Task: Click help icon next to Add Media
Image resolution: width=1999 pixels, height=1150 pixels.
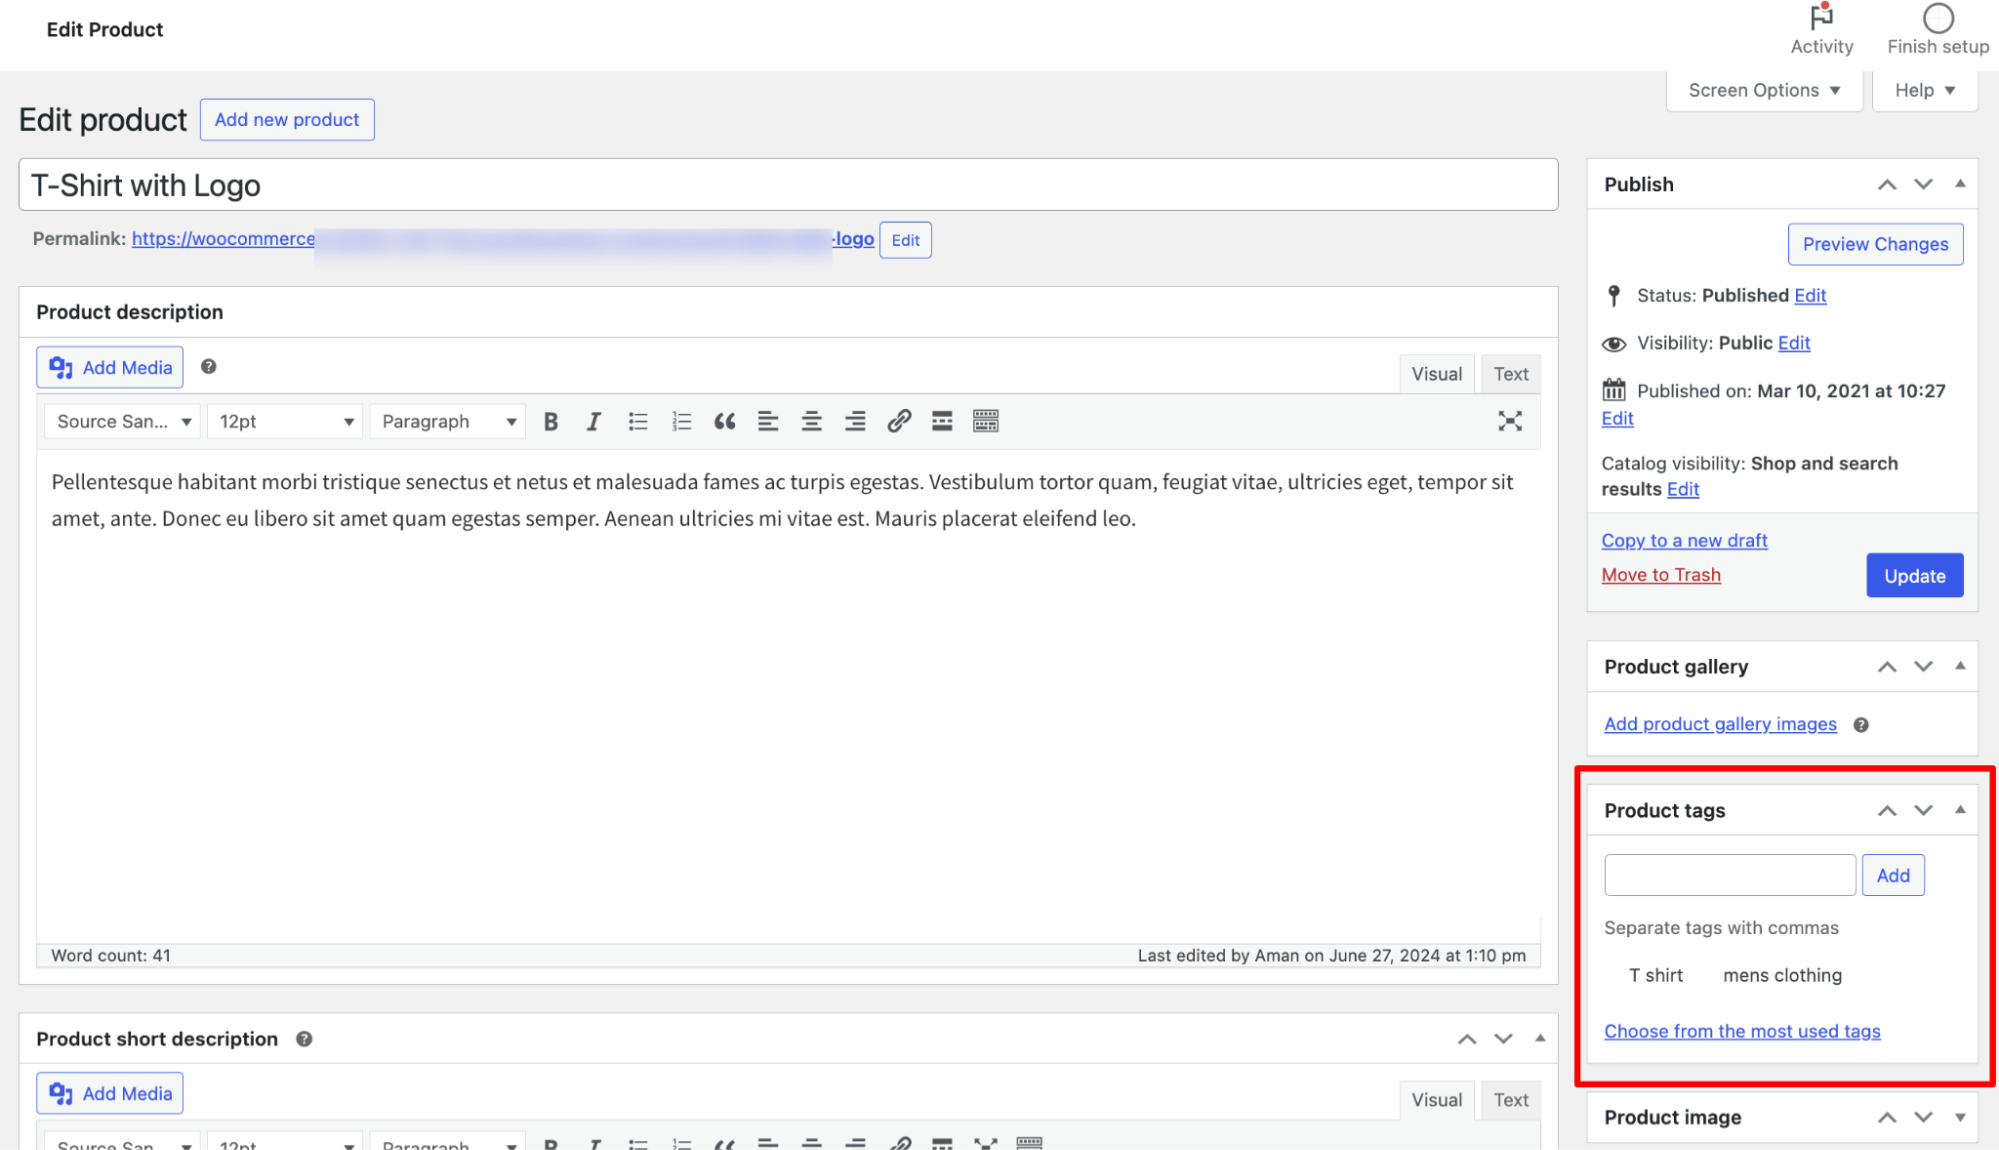Action: point(208,367)
